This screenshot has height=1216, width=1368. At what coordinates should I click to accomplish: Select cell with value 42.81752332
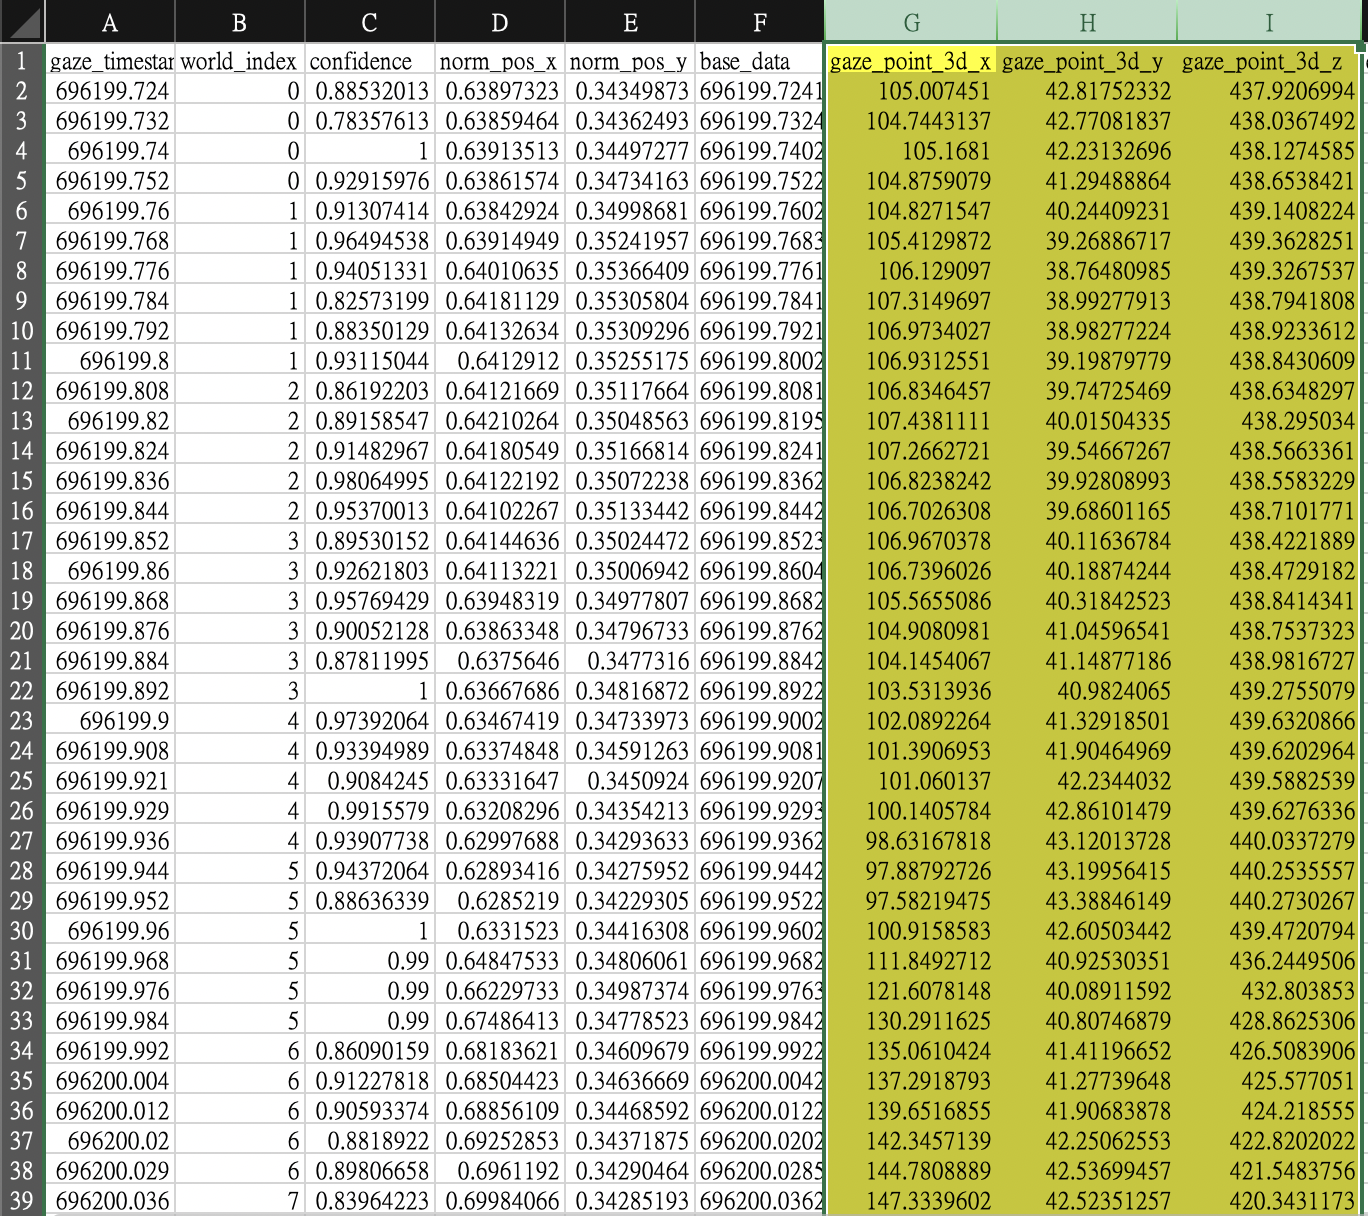point(1087,91)
